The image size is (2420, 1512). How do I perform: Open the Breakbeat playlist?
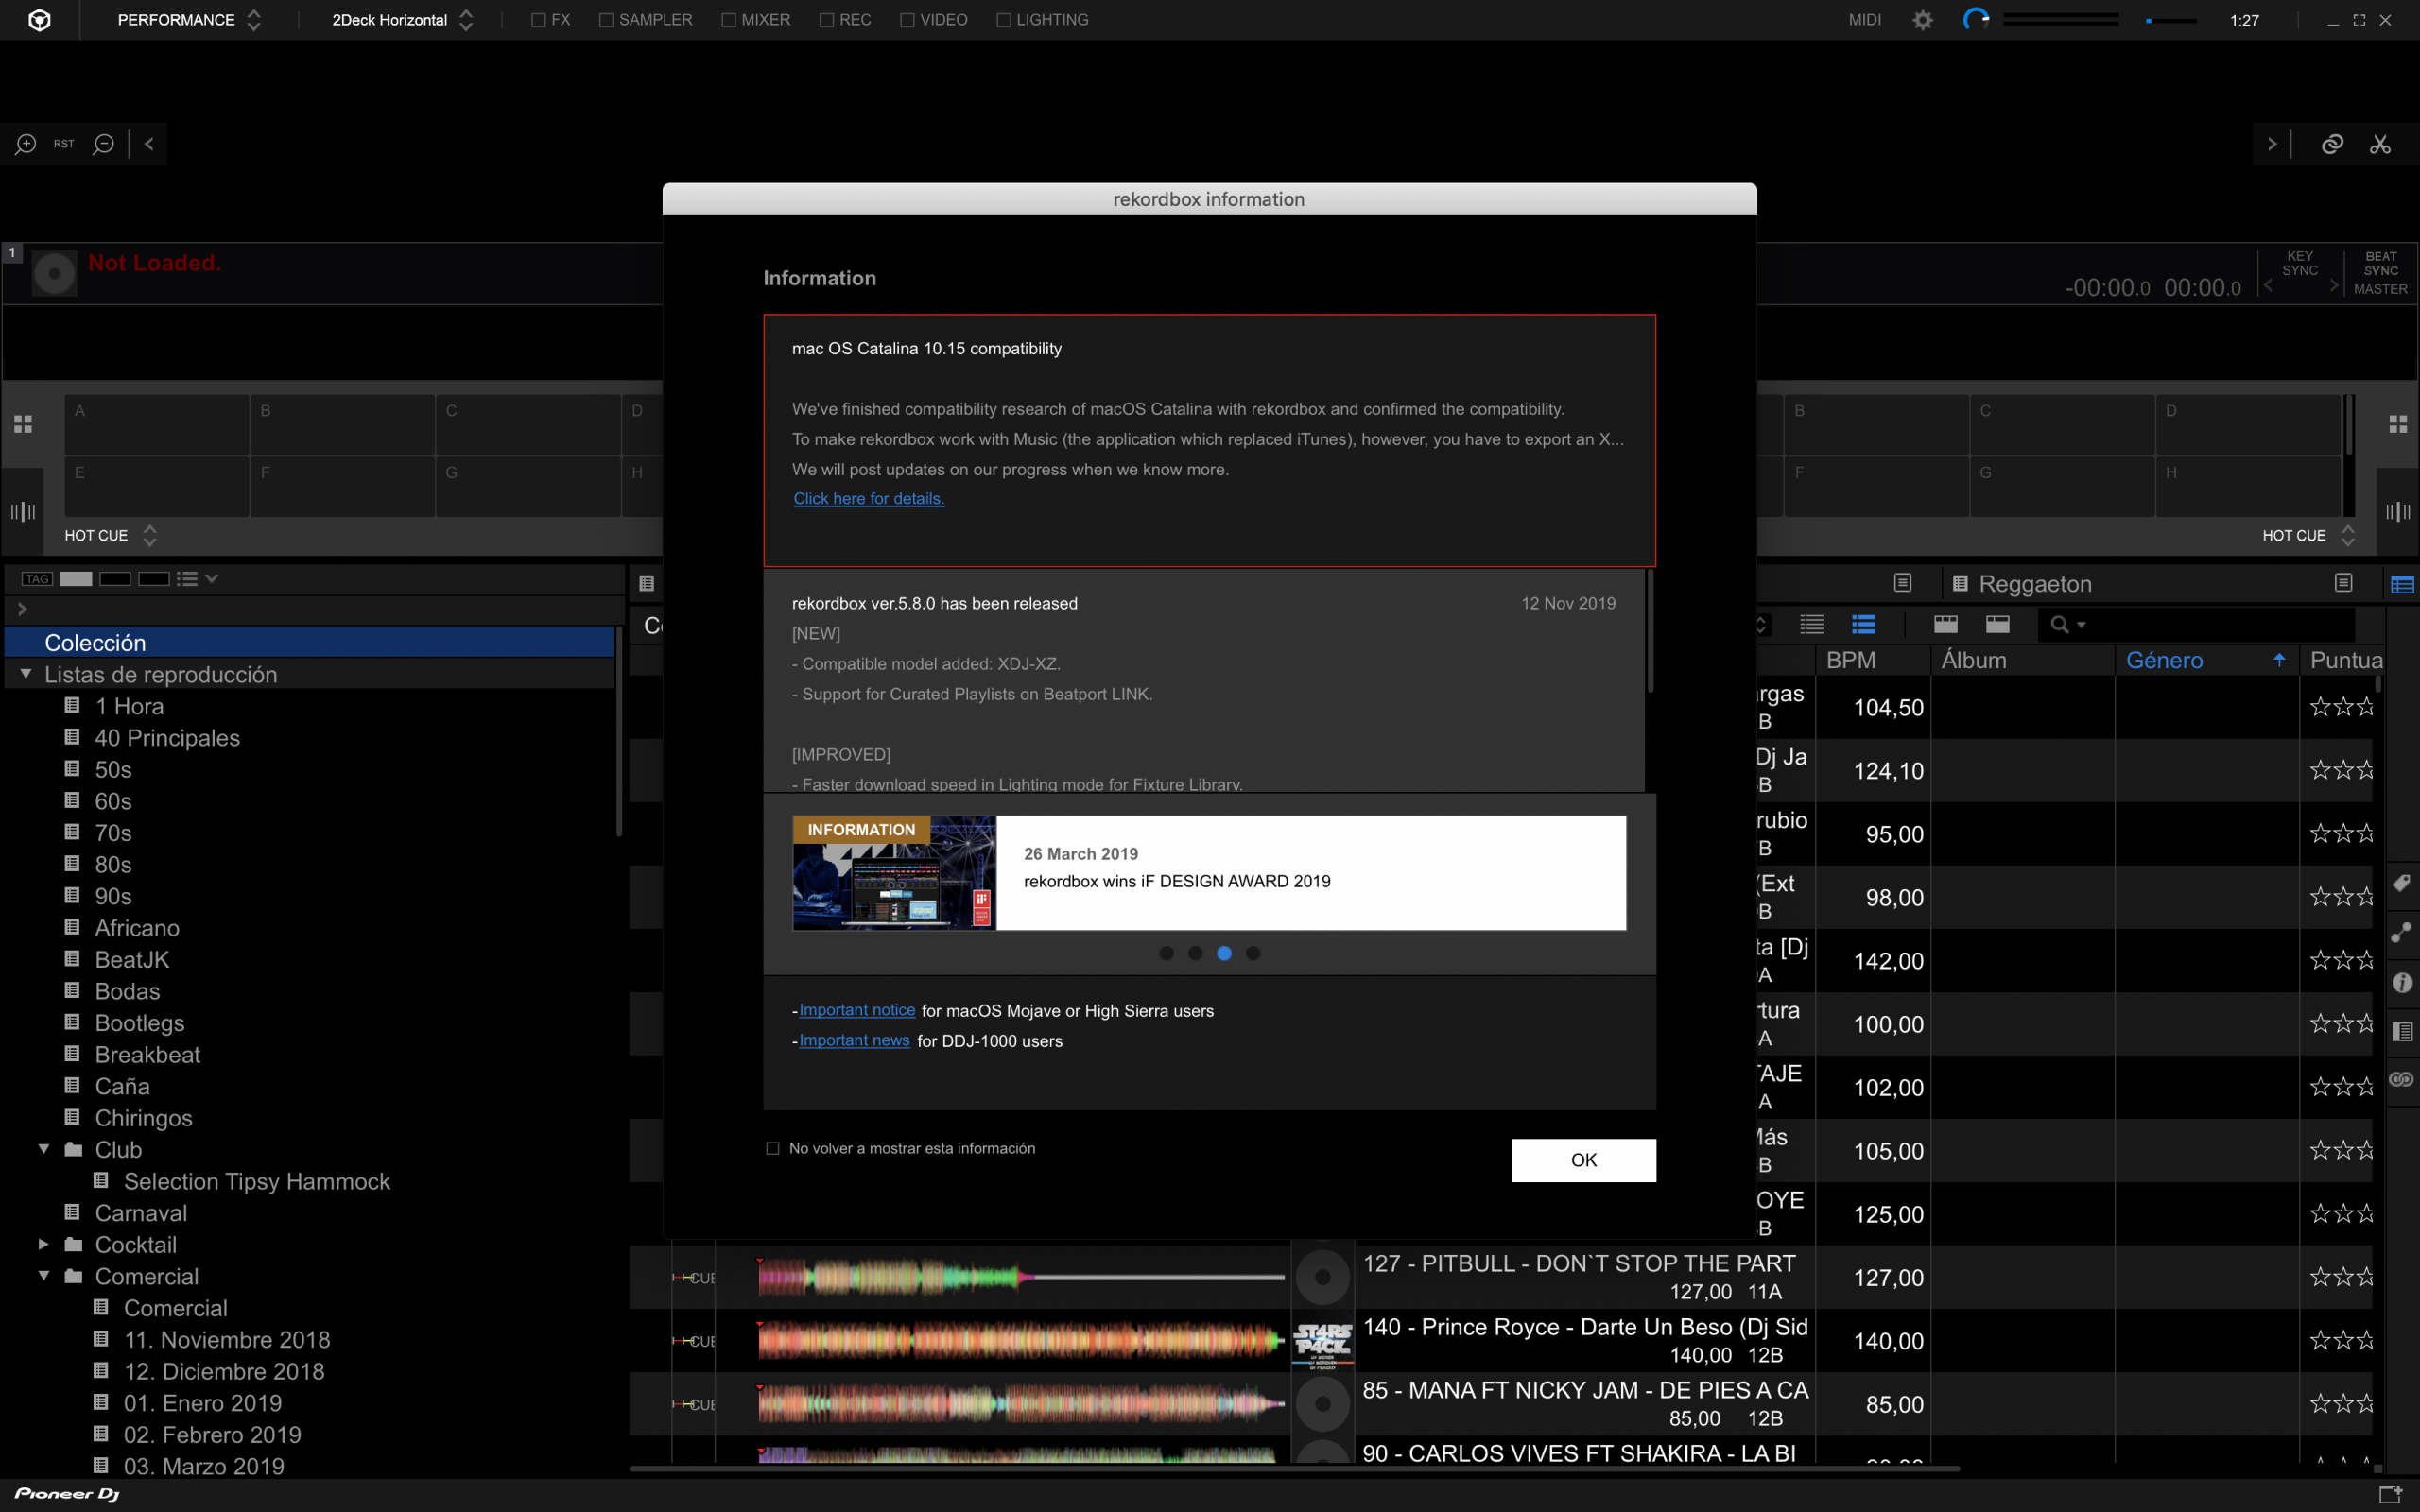pyautogui.click(x=147, y=1055)
